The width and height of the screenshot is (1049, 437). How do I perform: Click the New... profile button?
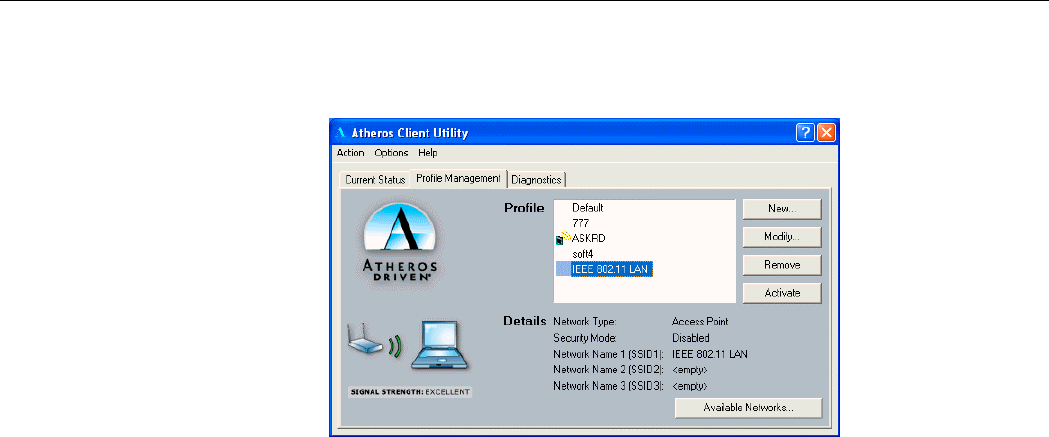pyautogui.click(x=782, y=209)
